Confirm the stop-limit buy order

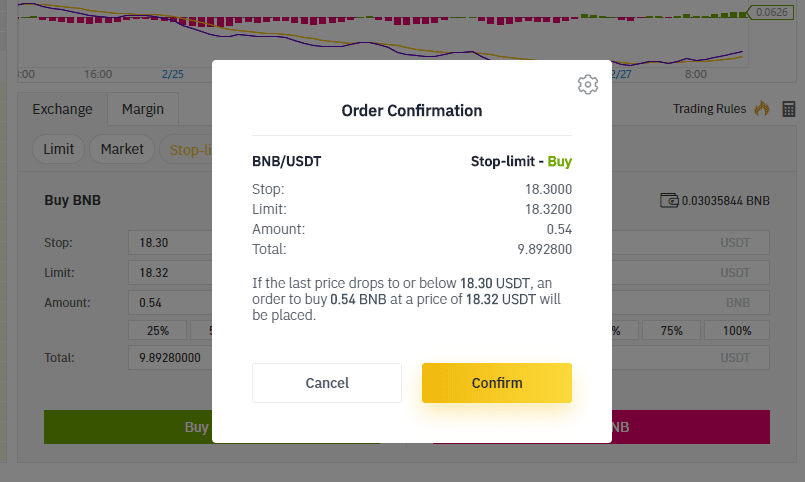[x=496, y=383]
